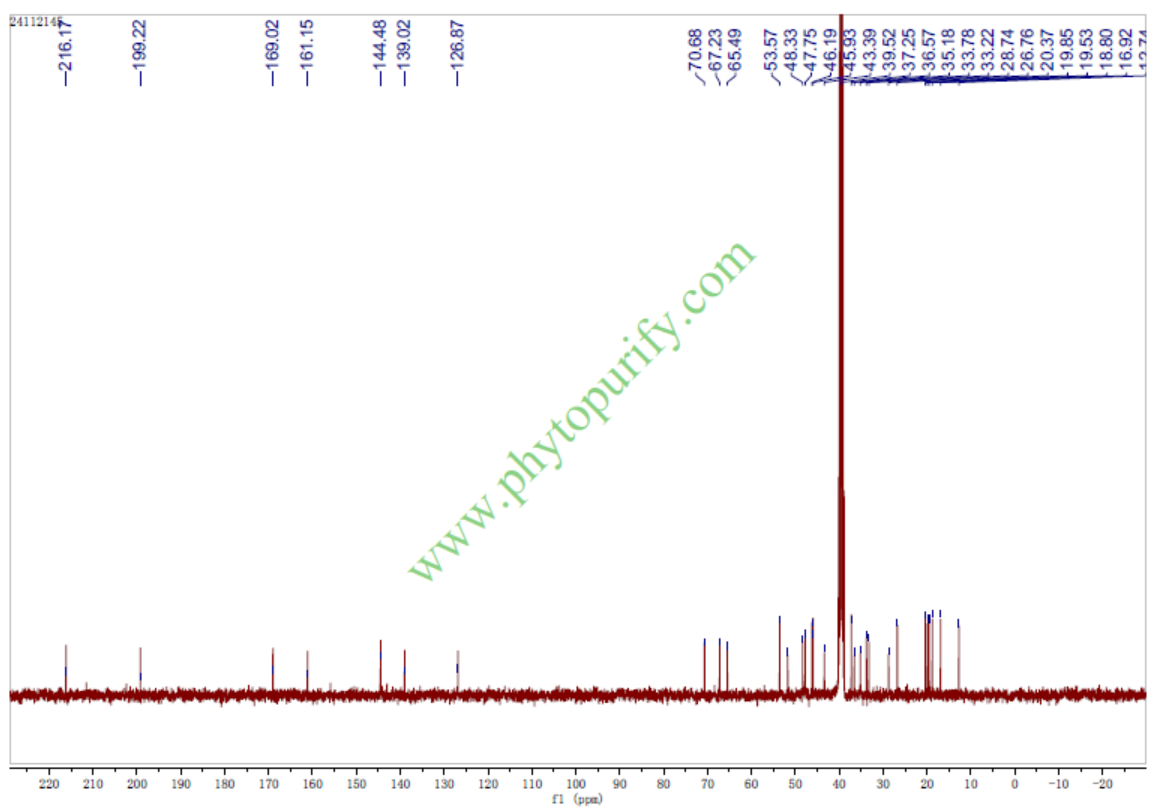
Task: Click the spectrum ID 24112145 text
Action: 34,21
